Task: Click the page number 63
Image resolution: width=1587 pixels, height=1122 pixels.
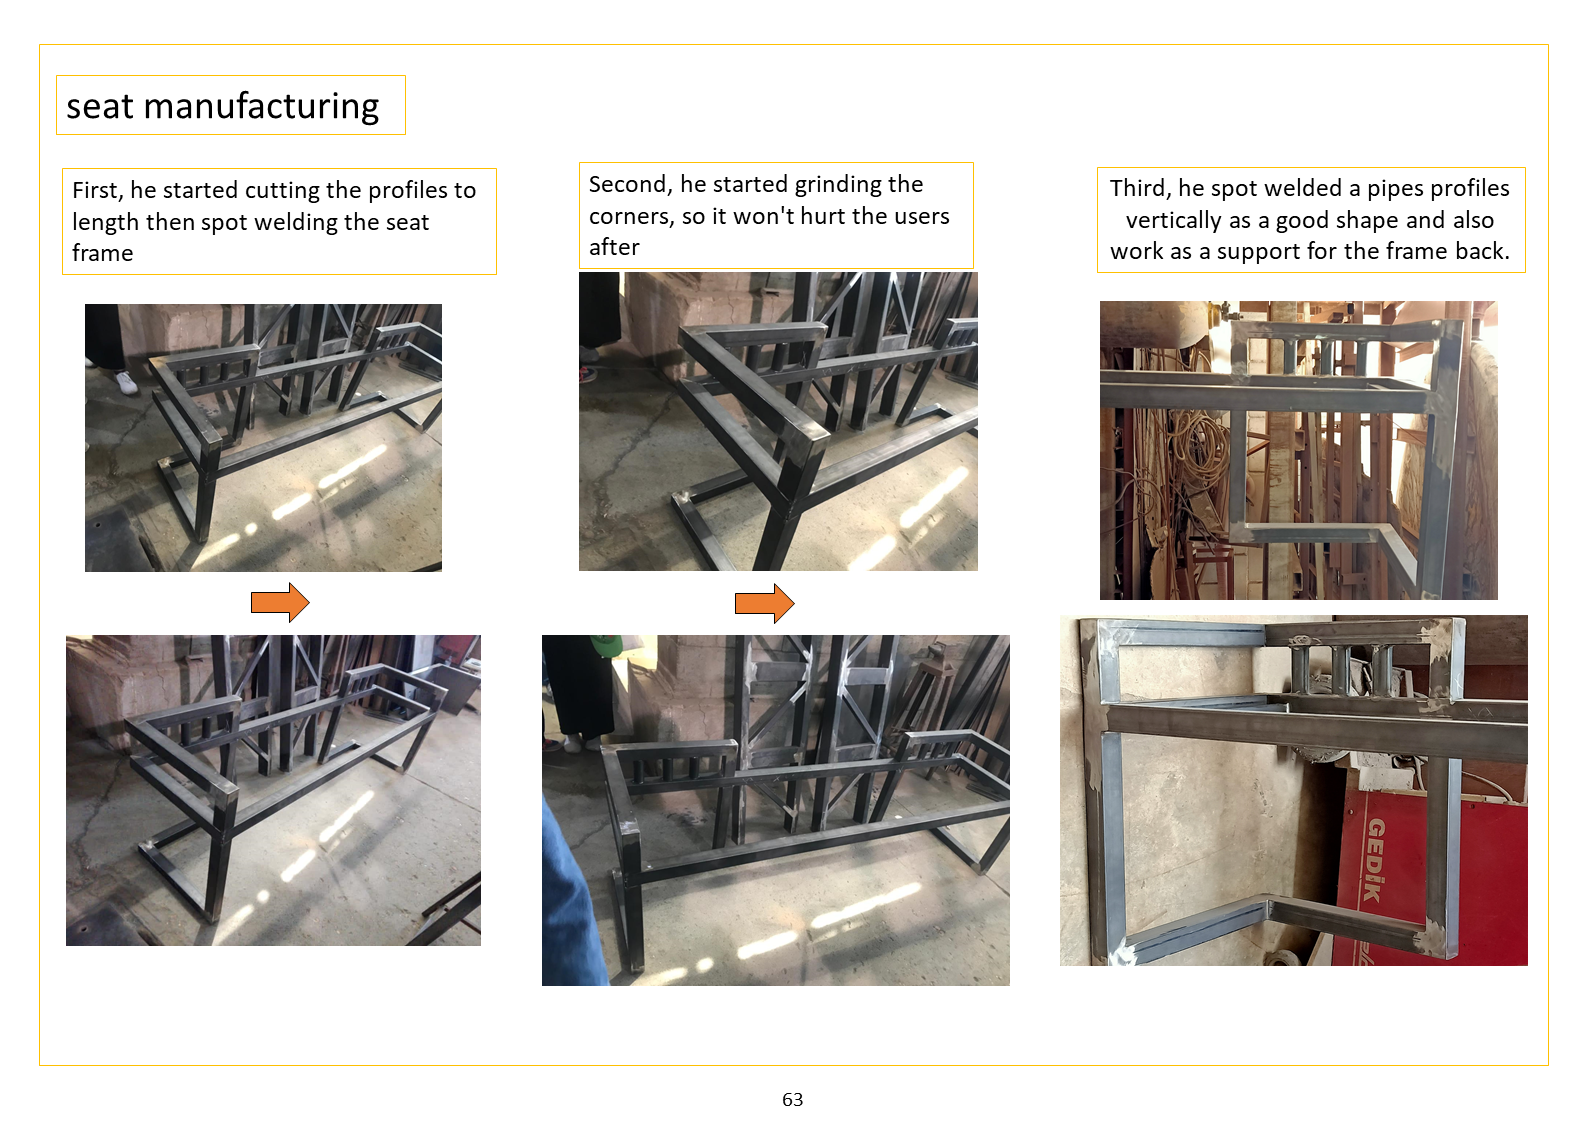Action: coord(793,1099)
